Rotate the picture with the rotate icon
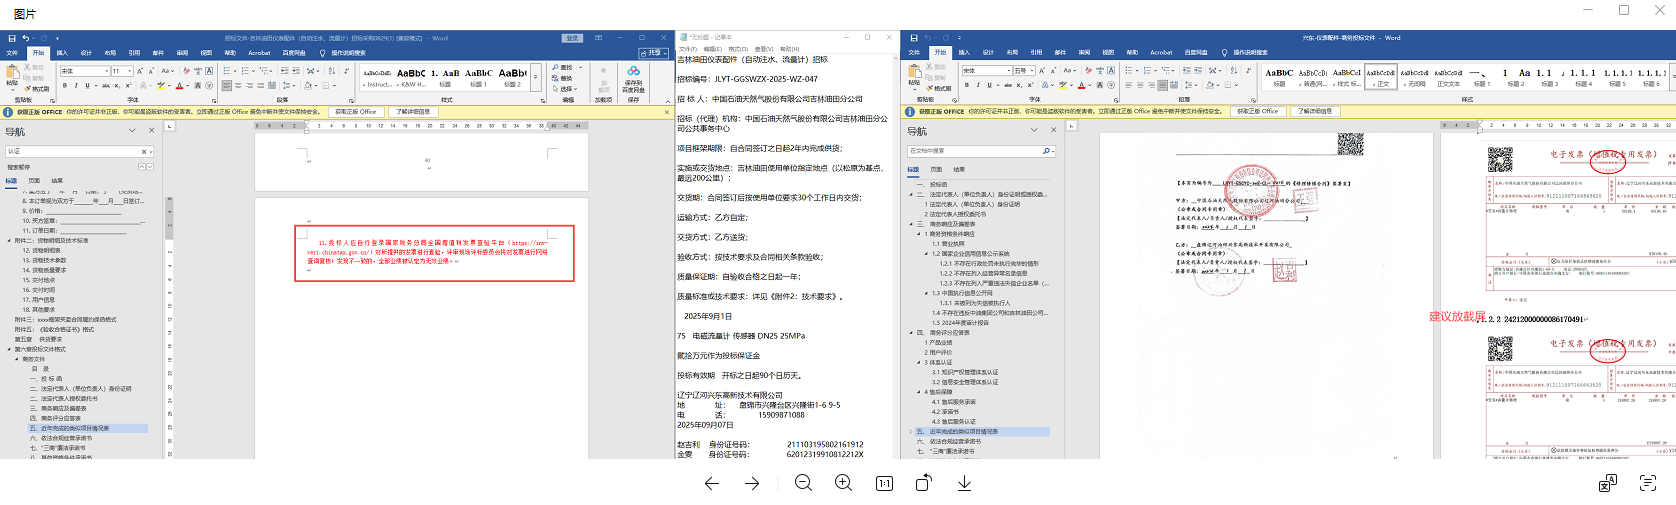 pos(924,483)
